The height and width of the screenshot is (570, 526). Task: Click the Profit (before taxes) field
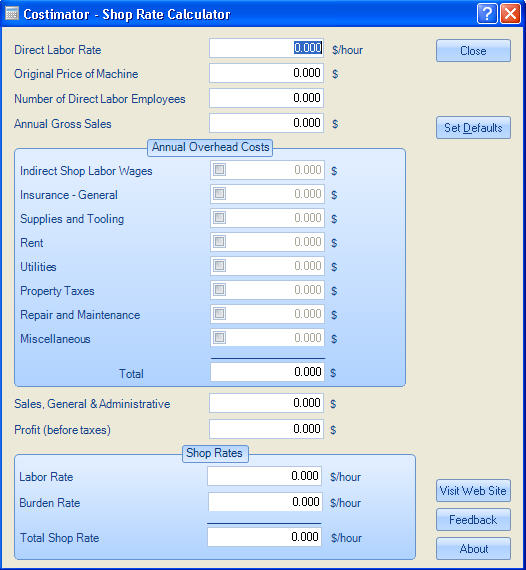click(x=266, y=429)
